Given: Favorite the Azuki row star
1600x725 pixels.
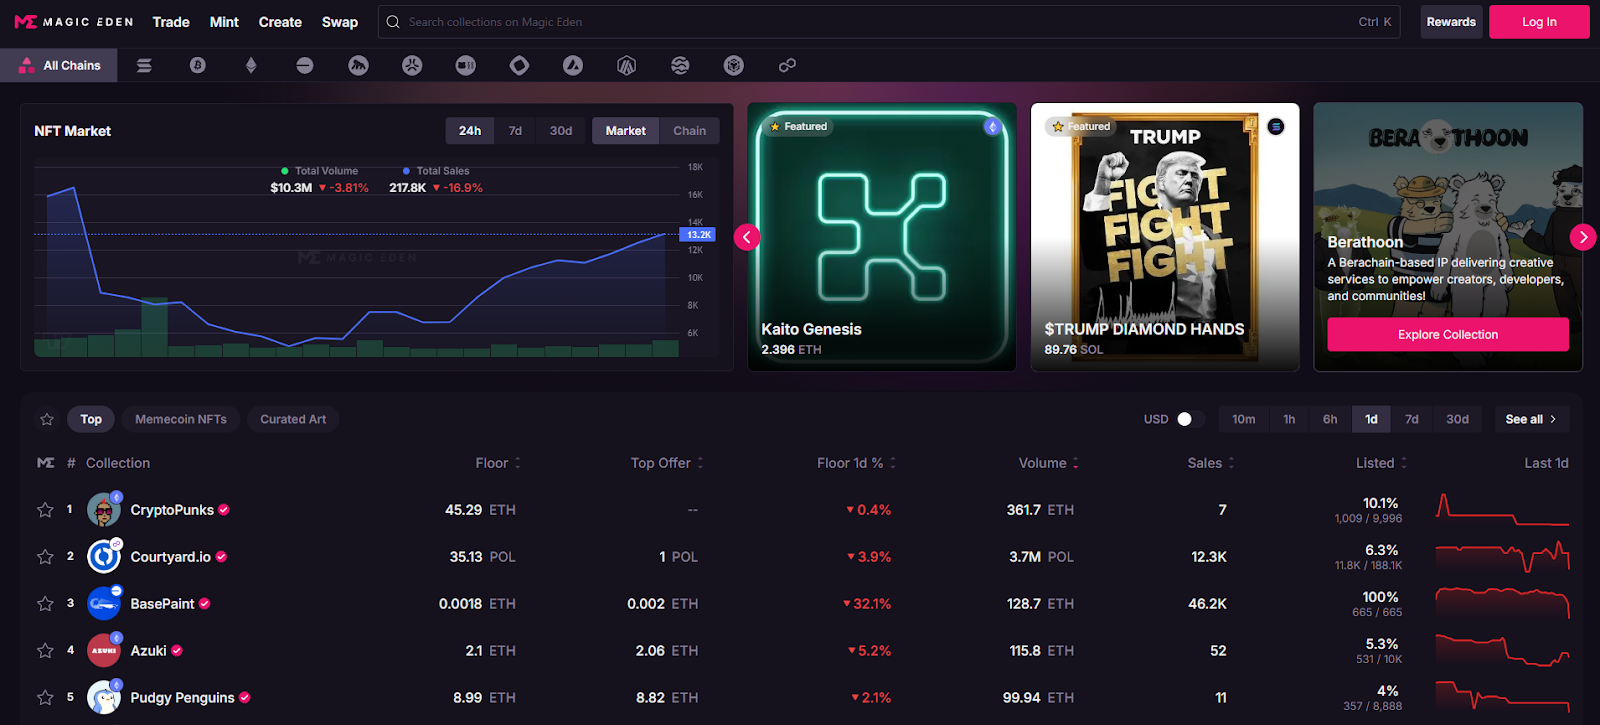Looking at the screenshot, I should point(45,651).
